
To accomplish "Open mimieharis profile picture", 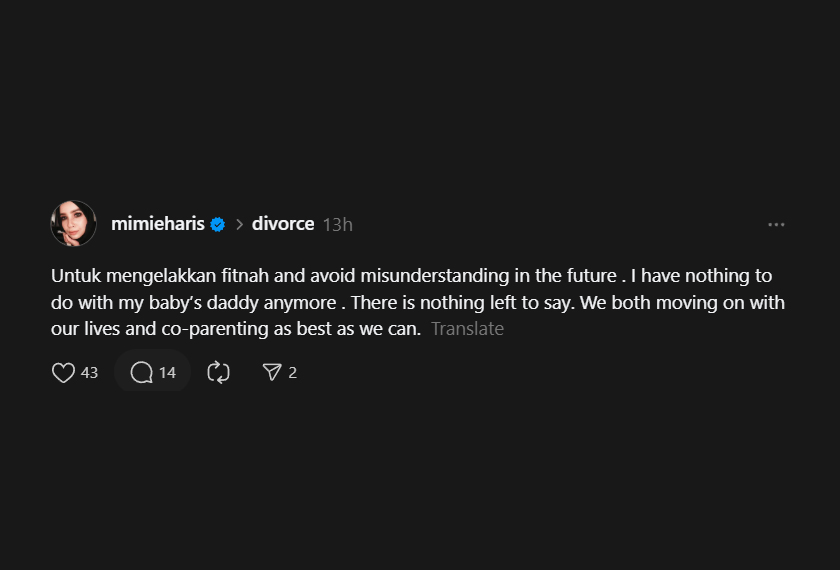I will pyautogui.click(x=73, y=224).
